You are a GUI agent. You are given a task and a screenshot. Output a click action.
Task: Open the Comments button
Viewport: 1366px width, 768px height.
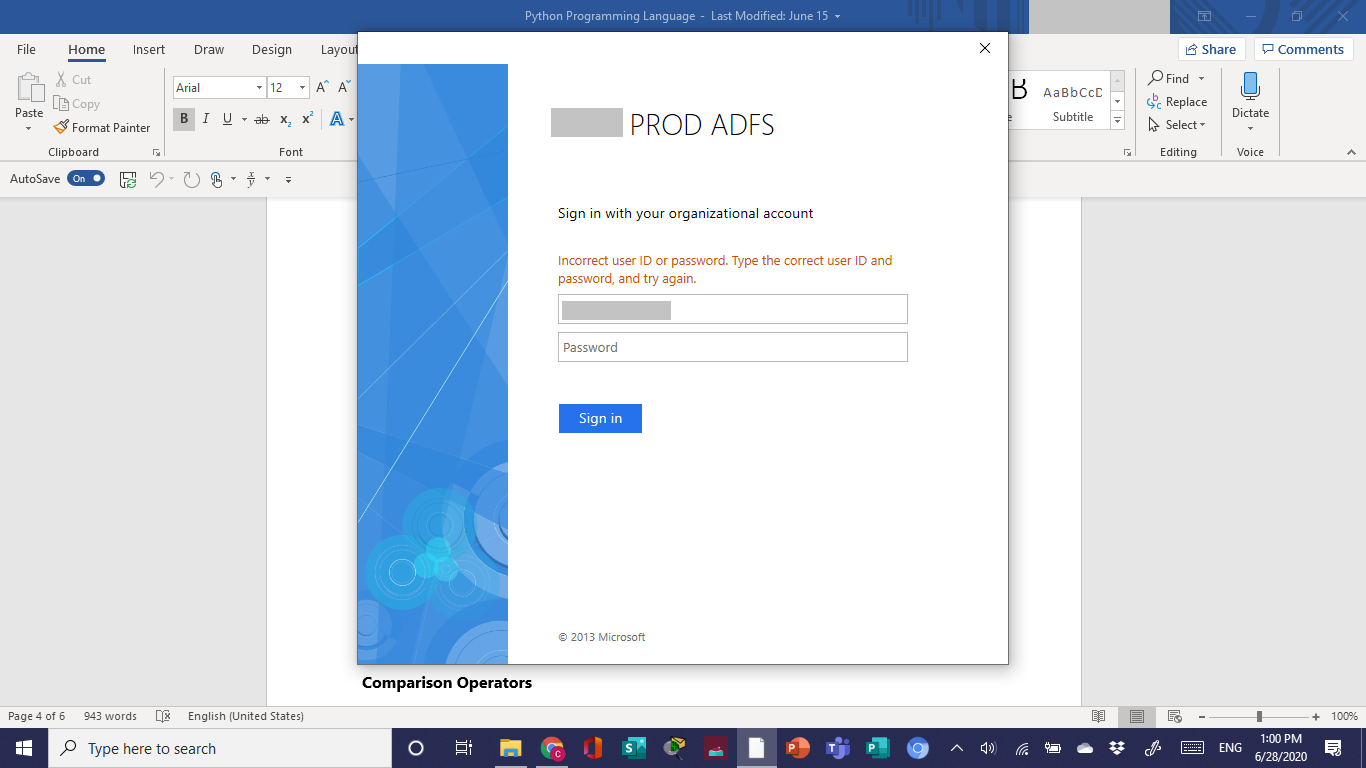click(x=1303, y=49)
